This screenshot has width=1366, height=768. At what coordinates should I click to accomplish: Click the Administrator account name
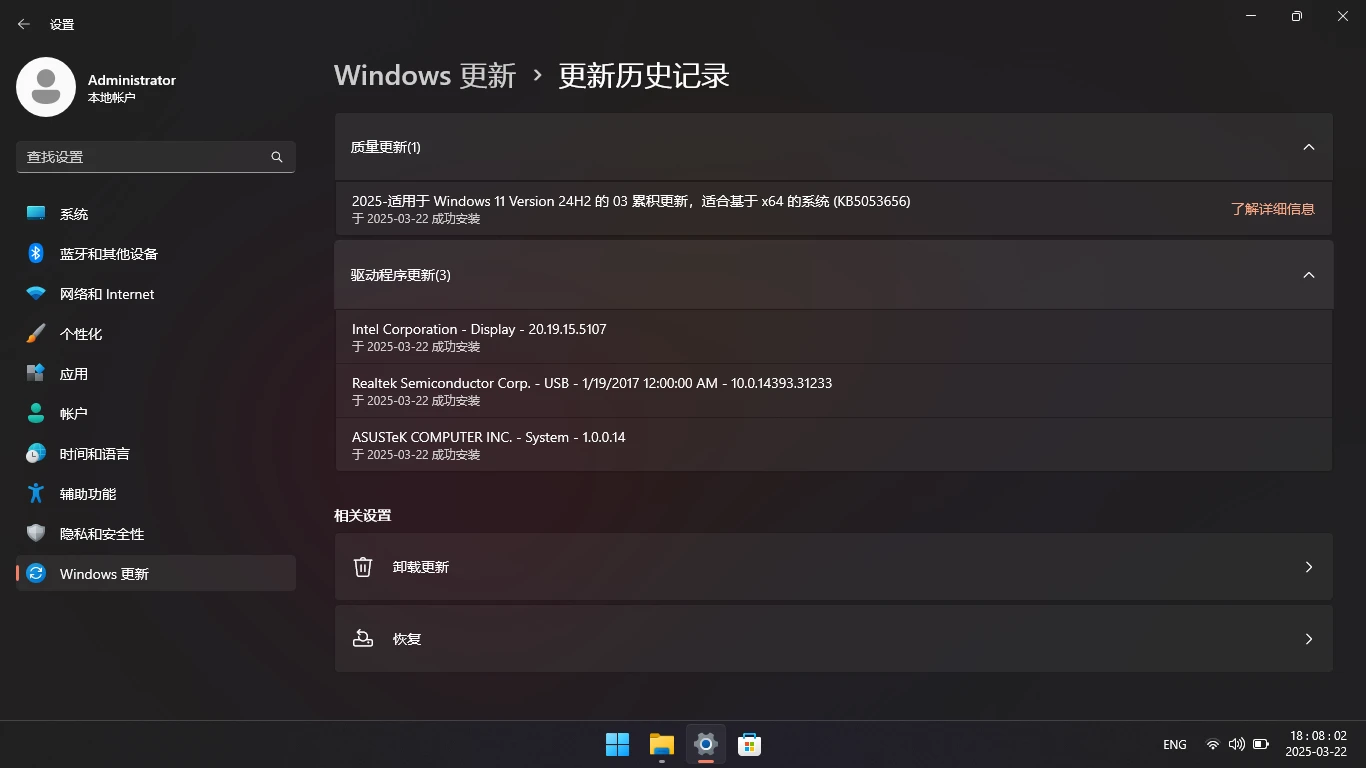coord(132,80)
